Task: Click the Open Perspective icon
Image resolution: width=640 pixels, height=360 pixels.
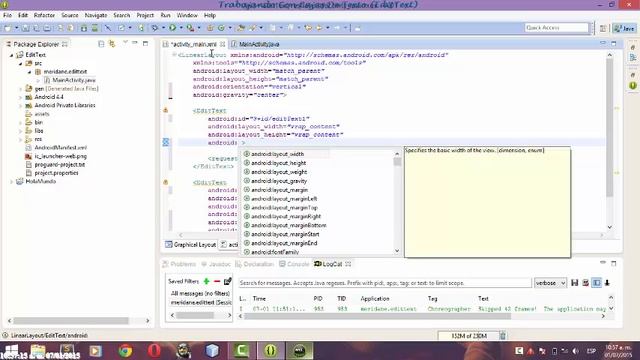Action: pos(603,28)
